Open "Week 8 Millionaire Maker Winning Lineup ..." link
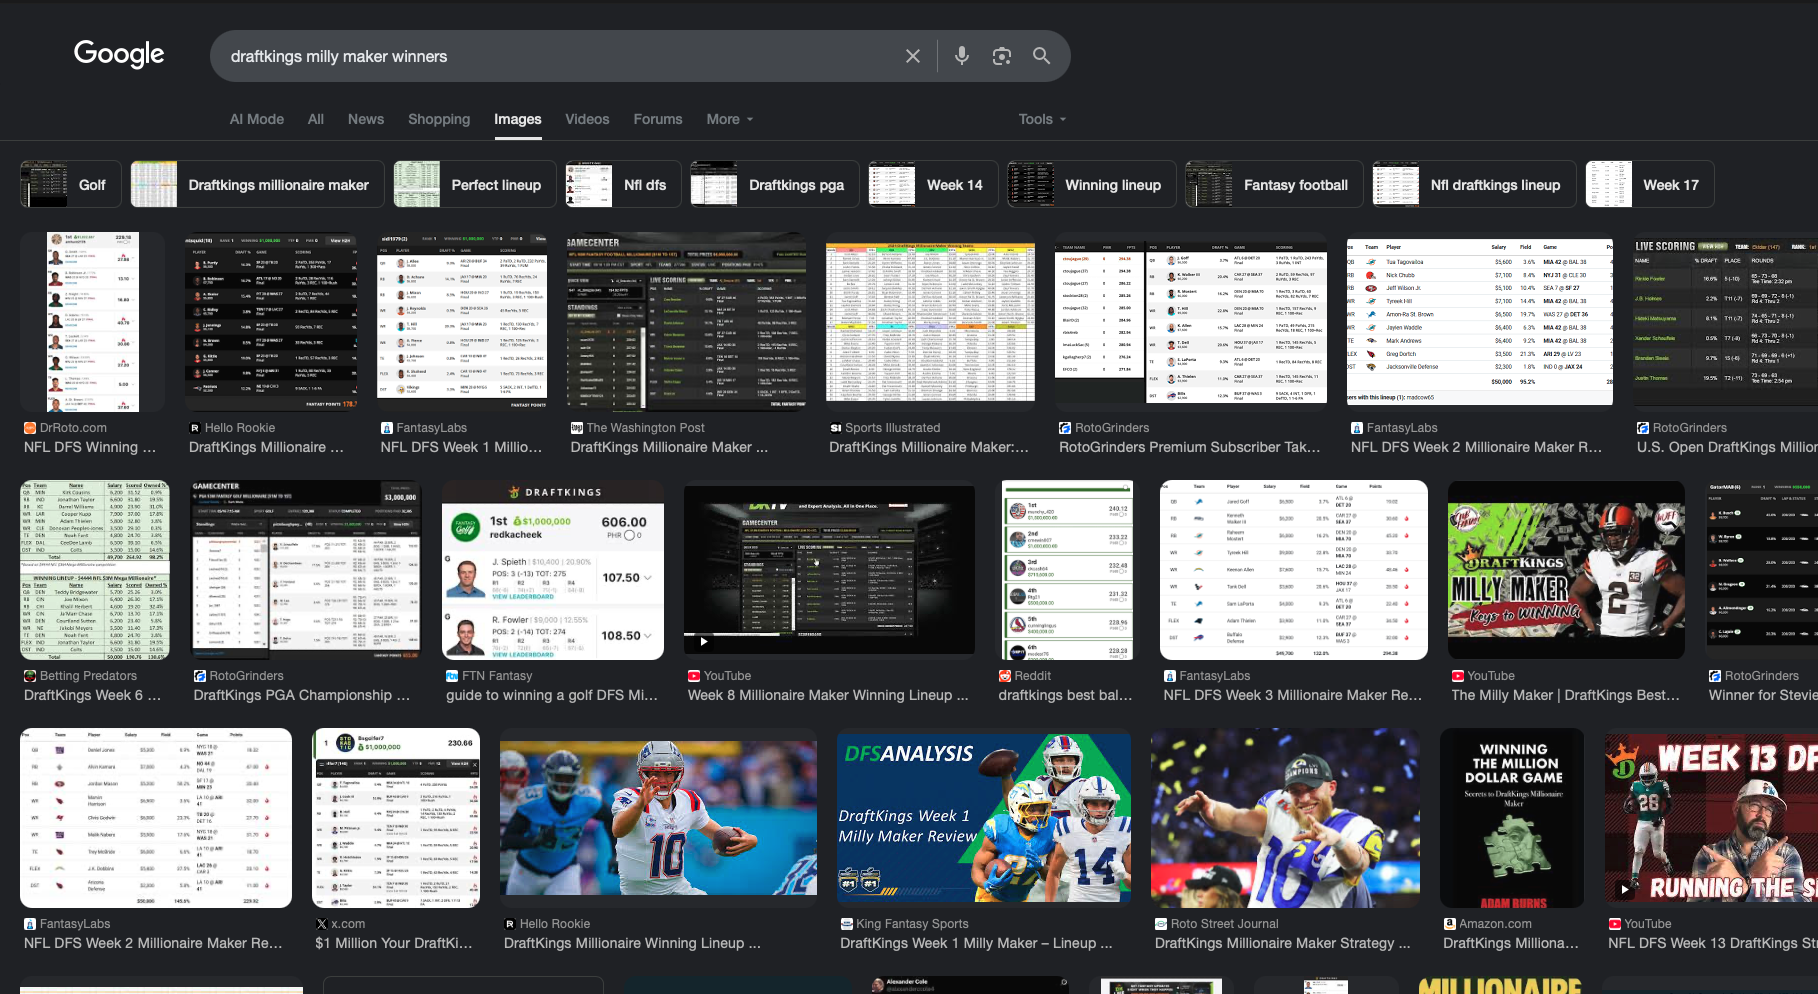This screenshot has width=1818, height=994. 828,695
